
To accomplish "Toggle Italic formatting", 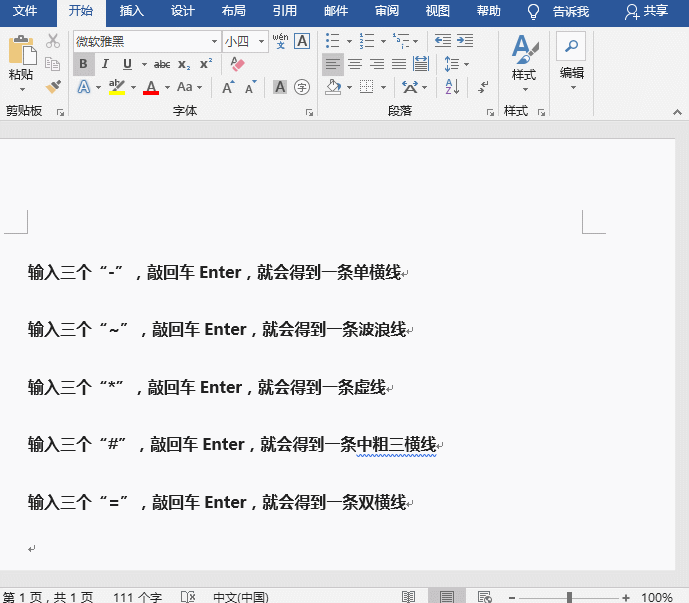I will tap(105, 64).
